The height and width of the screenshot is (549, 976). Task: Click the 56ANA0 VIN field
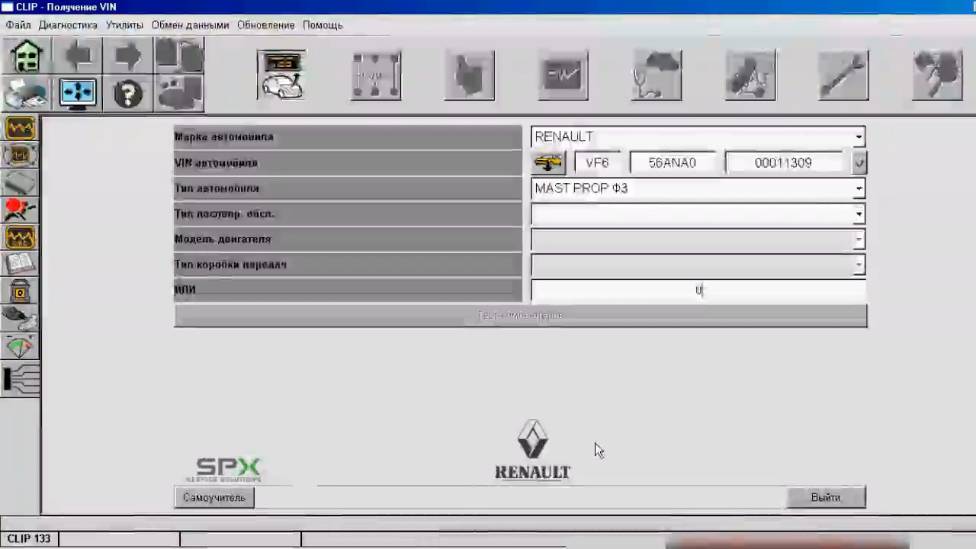coord(672,163)
